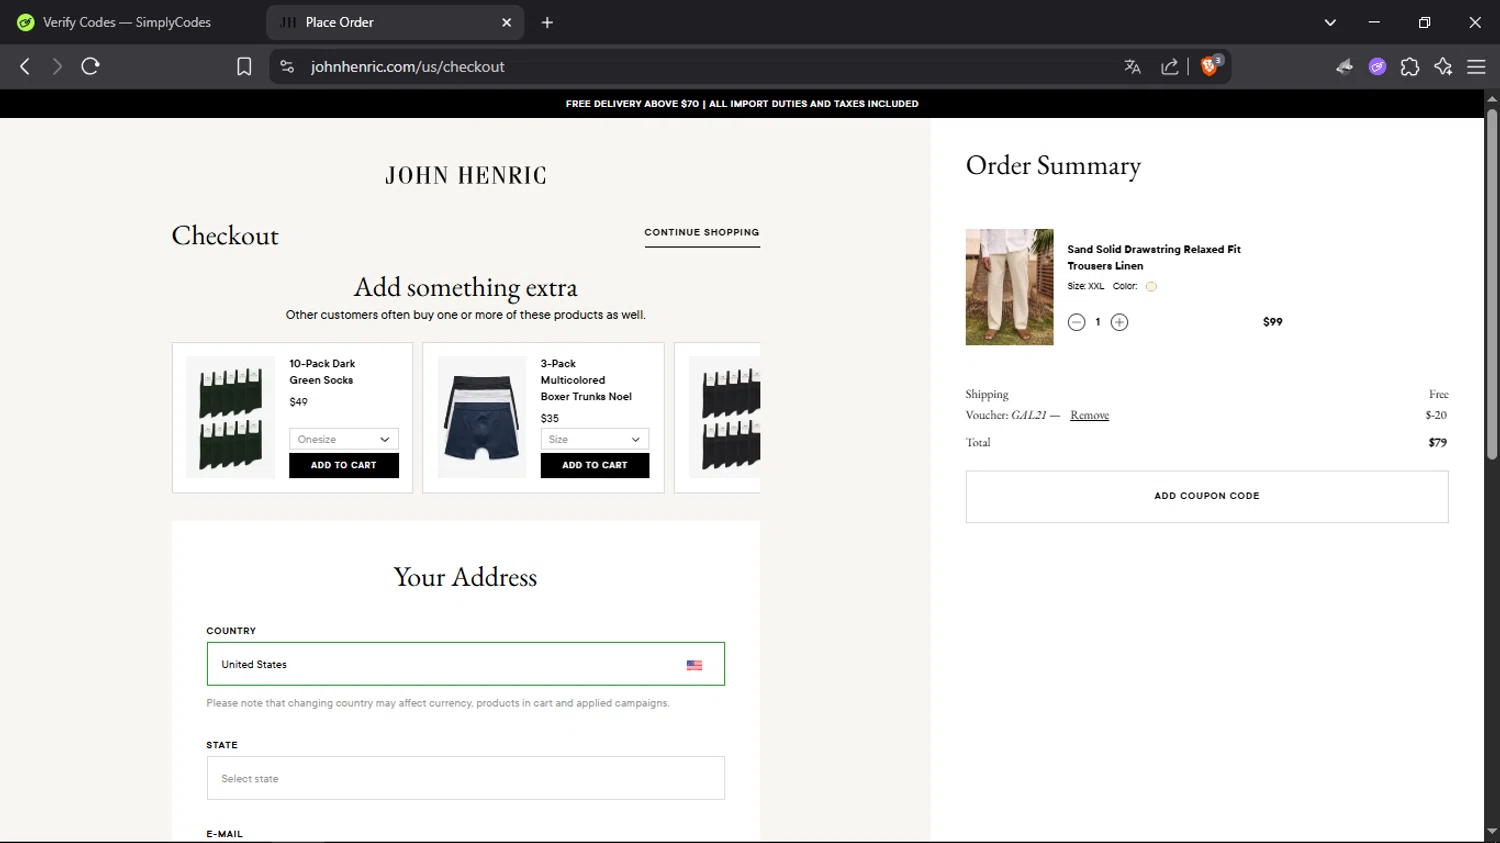
Task: Reload the checkout page
Action: (91, 66)
